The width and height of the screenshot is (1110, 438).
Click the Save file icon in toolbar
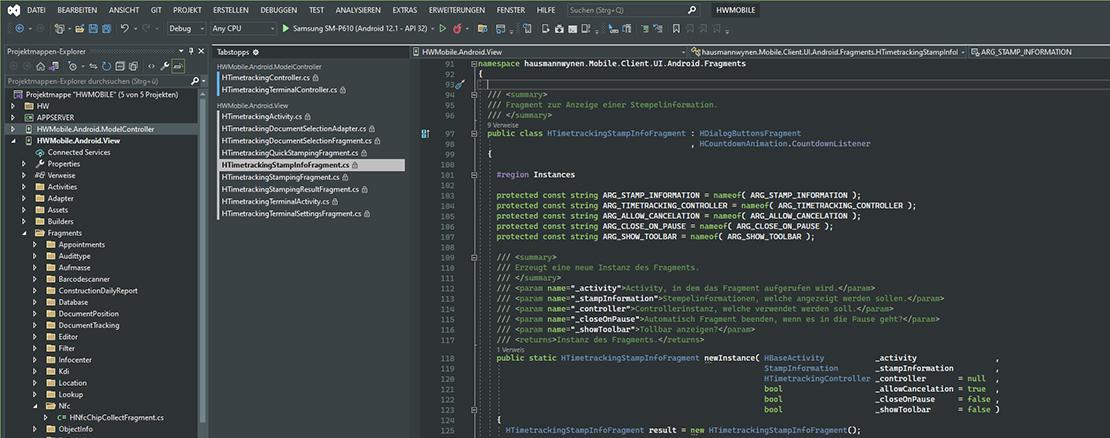coord(93,28)
